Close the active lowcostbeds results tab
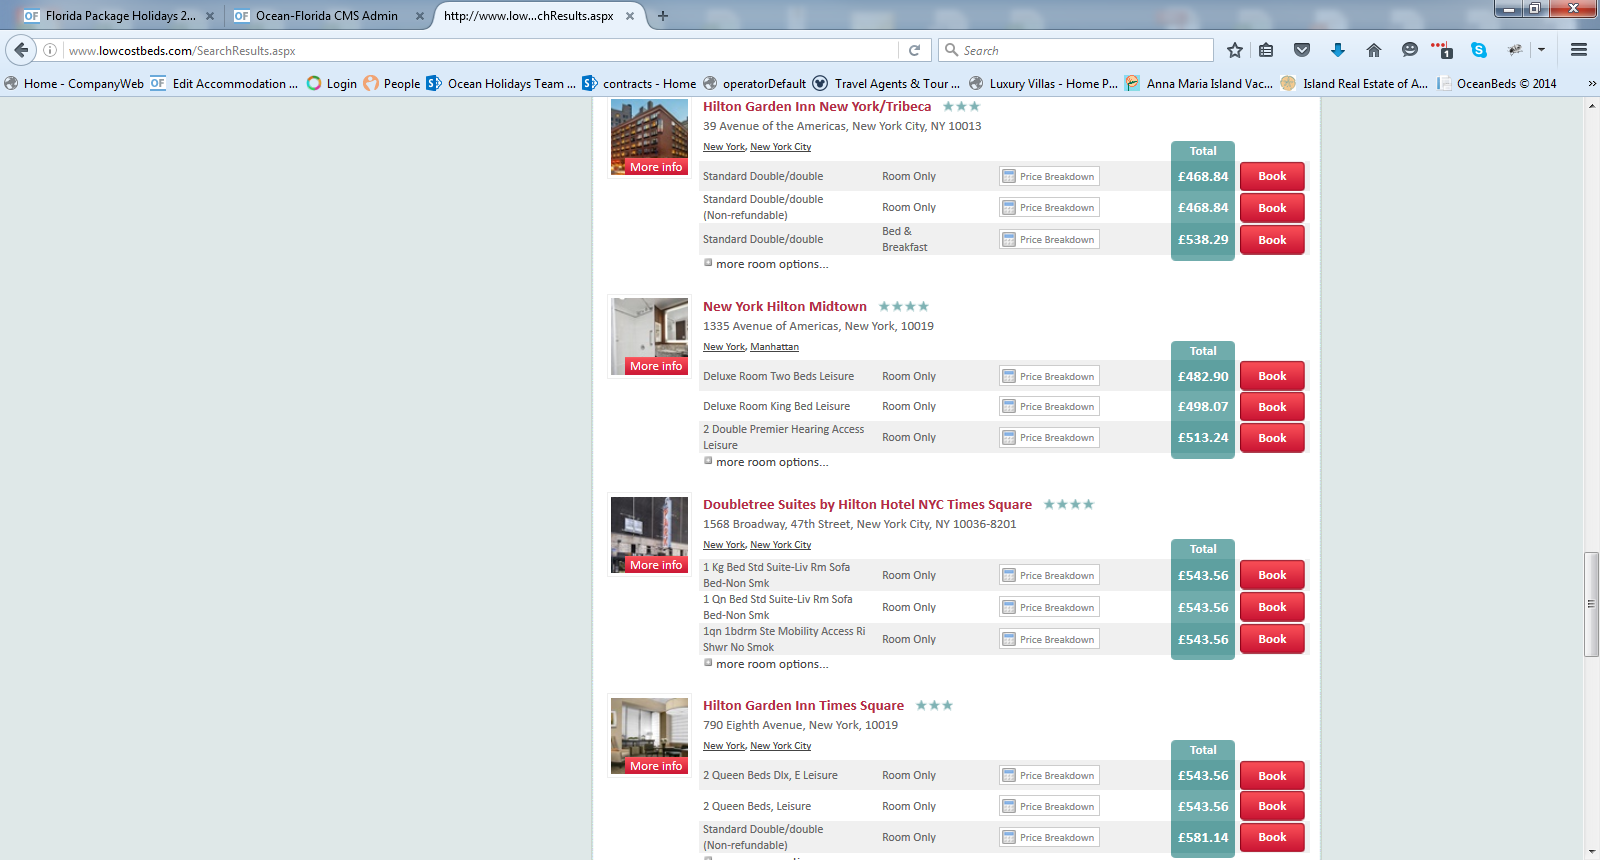The width and height of the screenshot is (1600, 860). pos(630,16)
